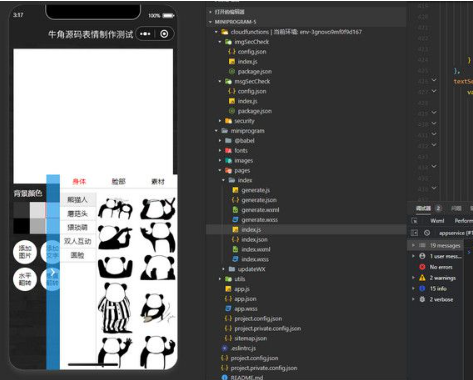Switch to the 素材 tab

tap(158, 182)
